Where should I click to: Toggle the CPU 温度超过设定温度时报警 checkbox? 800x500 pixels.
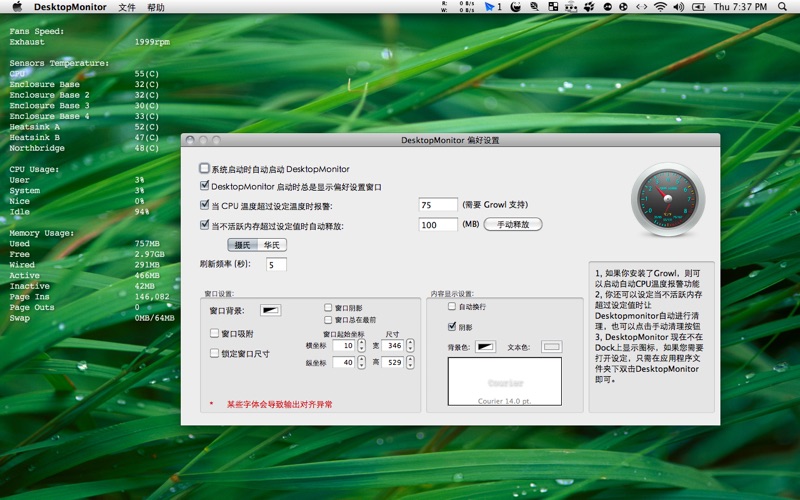click(205, 205)
